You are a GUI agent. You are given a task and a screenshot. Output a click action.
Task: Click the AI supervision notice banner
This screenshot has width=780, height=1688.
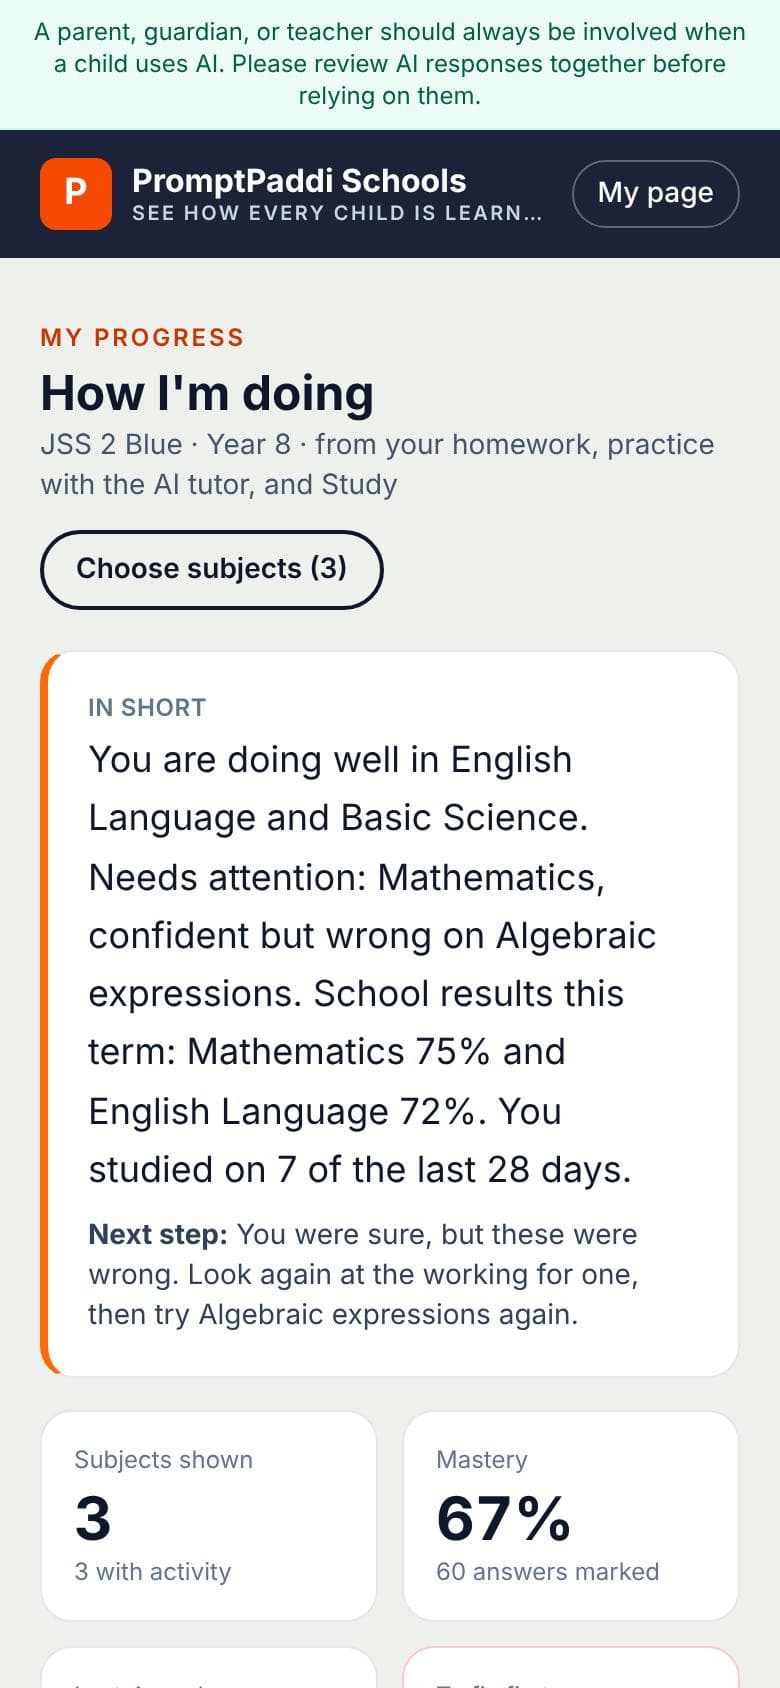(x=390, y=64)
